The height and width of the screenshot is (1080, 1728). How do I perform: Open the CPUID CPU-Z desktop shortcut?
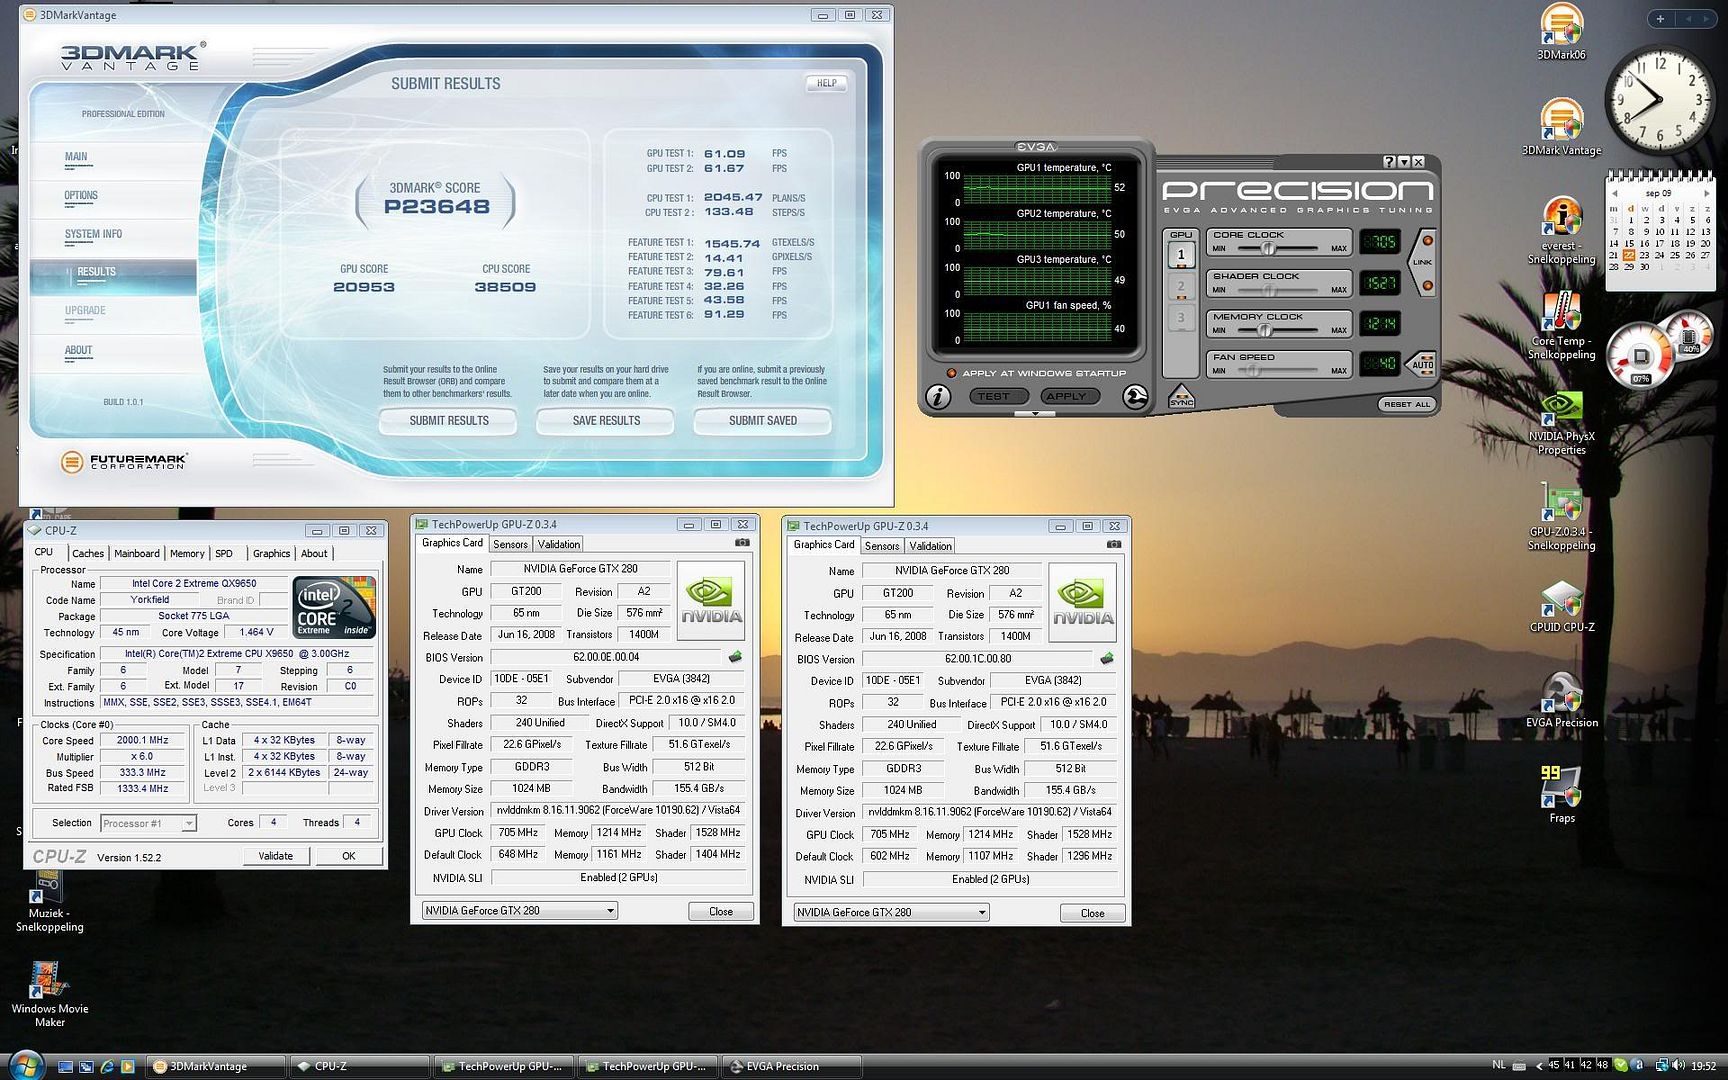click(x=1561, y=606)
